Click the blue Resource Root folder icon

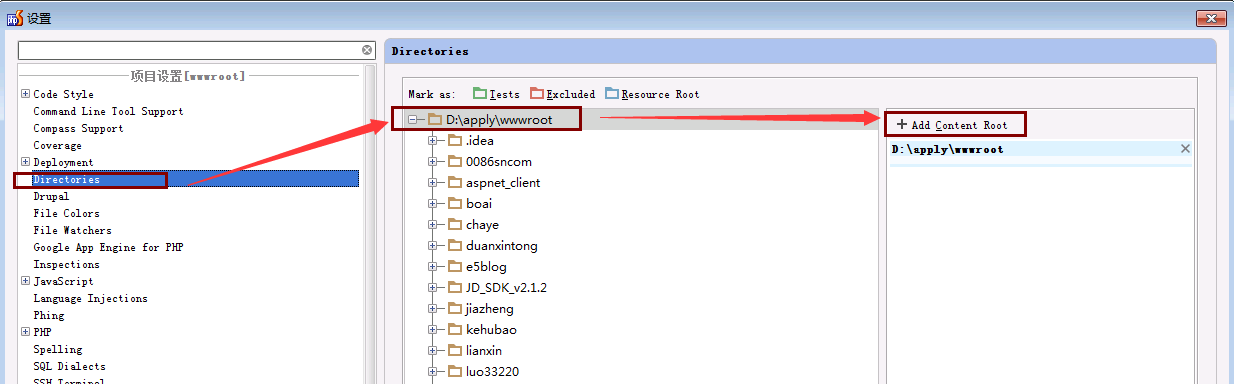pos(612,93)
